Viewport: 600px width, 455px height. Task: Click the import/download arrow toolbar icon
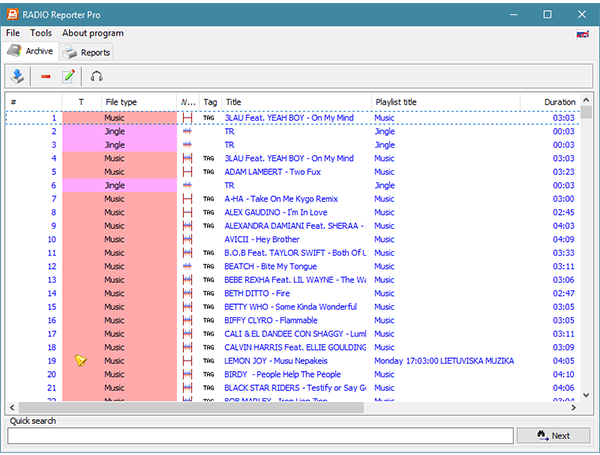coord(17,77)
